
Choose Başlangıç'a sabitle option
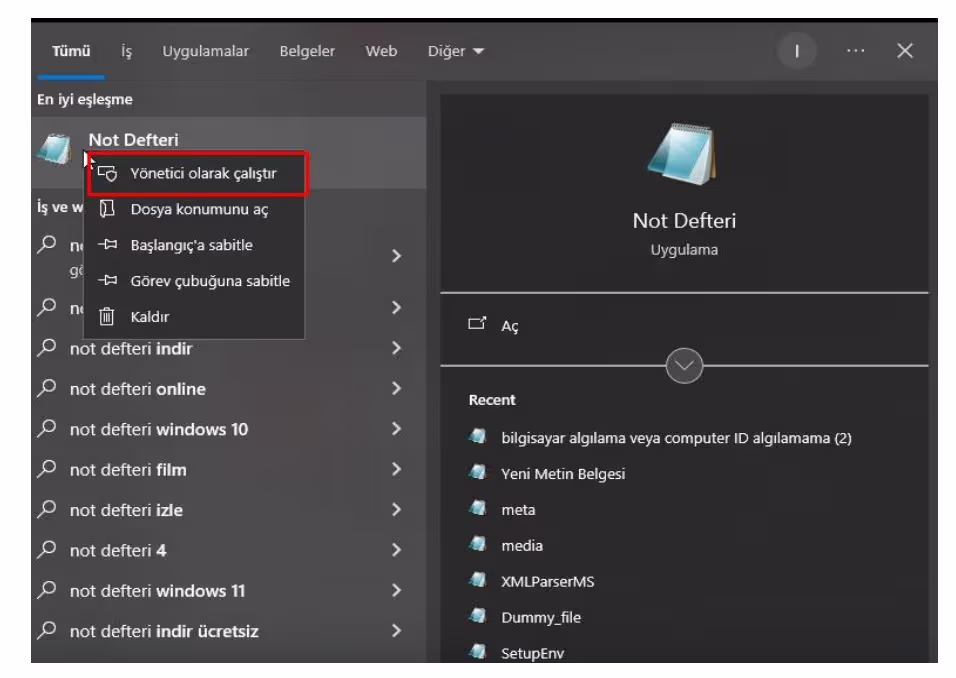[x=194, y=245]
